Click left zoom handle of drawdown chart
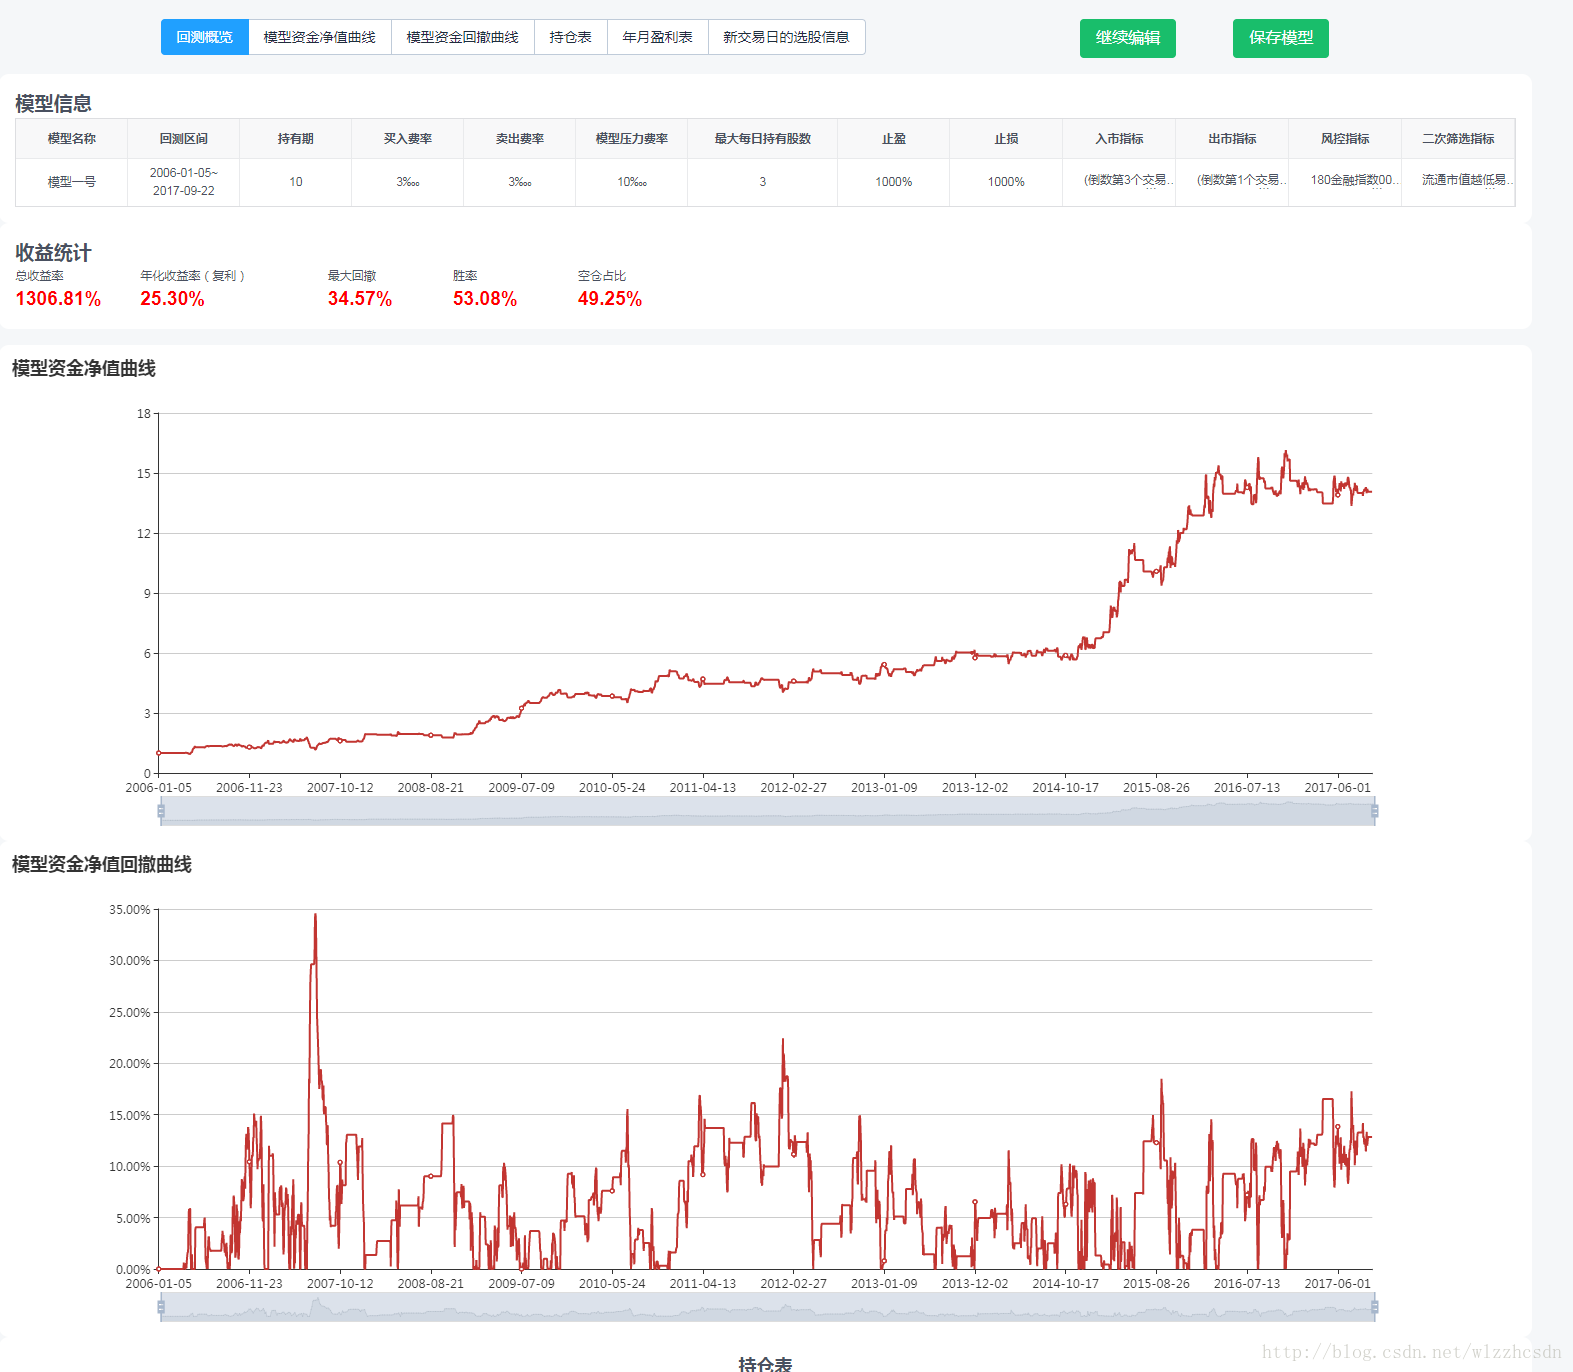 (x=161, y=1307)
